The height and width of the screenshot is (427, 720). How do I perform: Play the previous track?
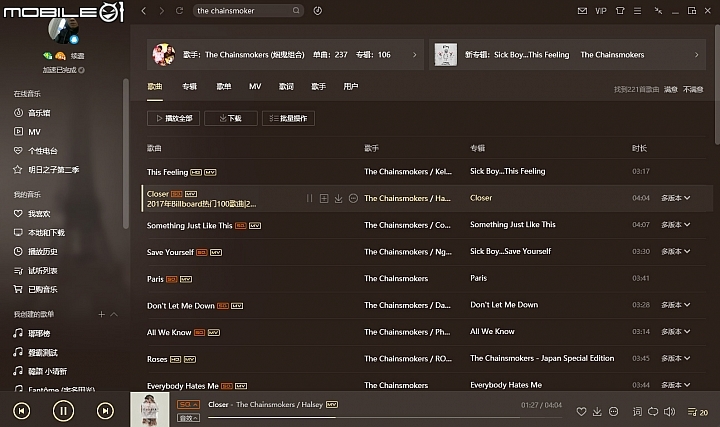[22, 410]
